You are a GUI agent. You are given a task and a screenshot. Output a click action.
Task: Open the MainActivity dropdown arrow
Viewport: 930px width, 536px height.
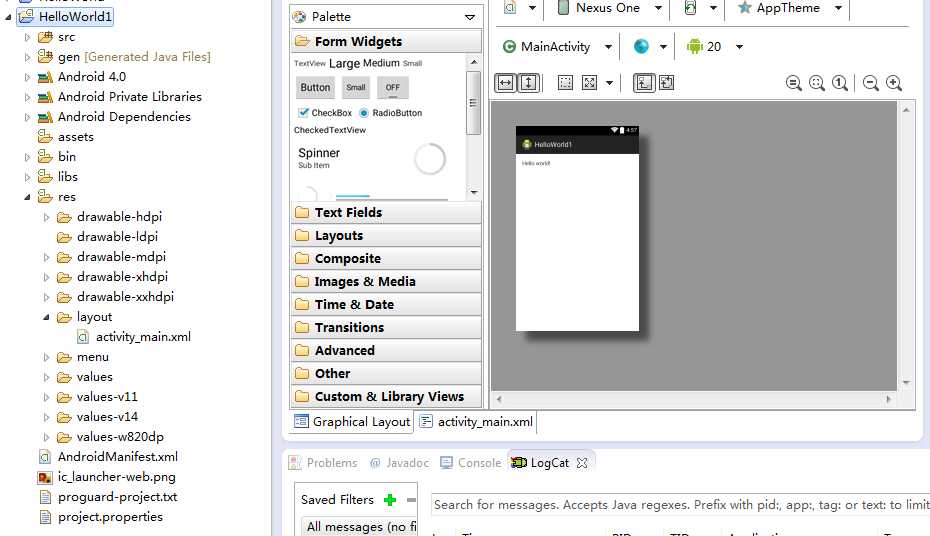pos(608,46)
